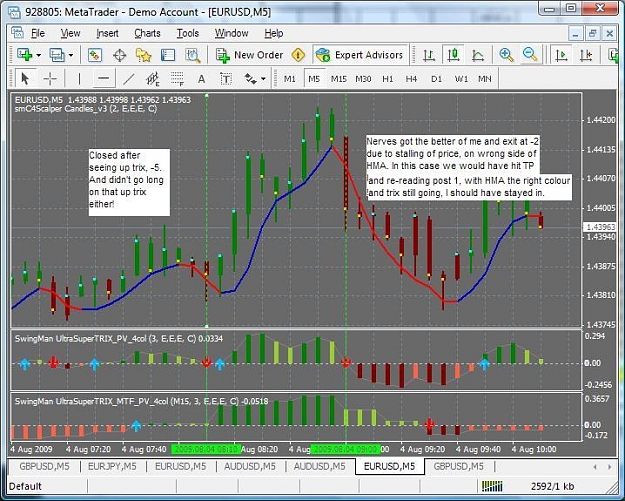The width and height of the screenshot is (625, 501).
Task: Enable Auto Scroll chart icon
Action: (x=562, y=55)
